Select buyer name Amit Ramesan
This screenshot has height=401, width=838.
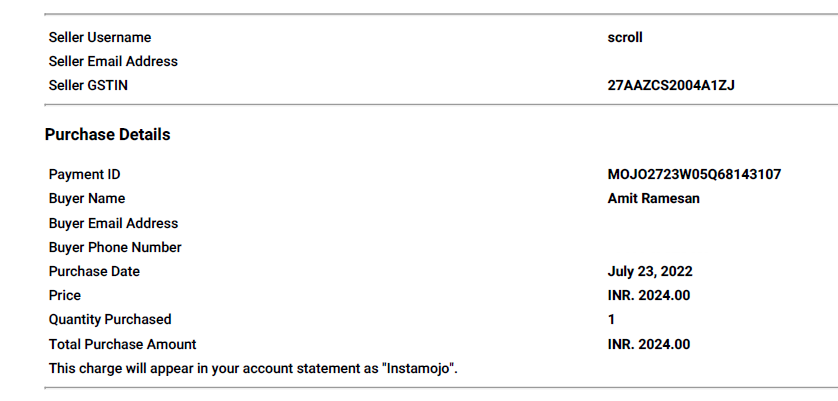[x=654, y=199]
